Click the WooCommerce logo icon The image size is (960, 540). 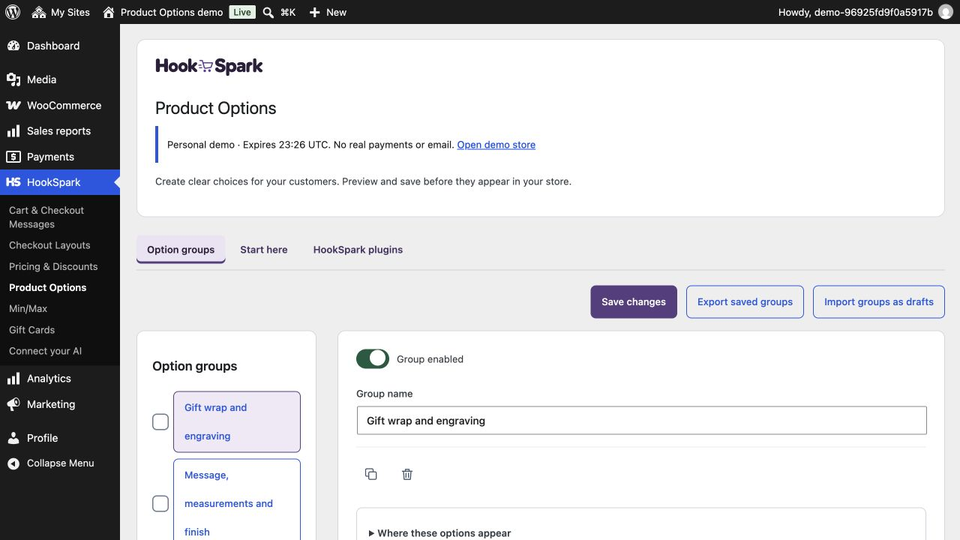pos(13,105)
